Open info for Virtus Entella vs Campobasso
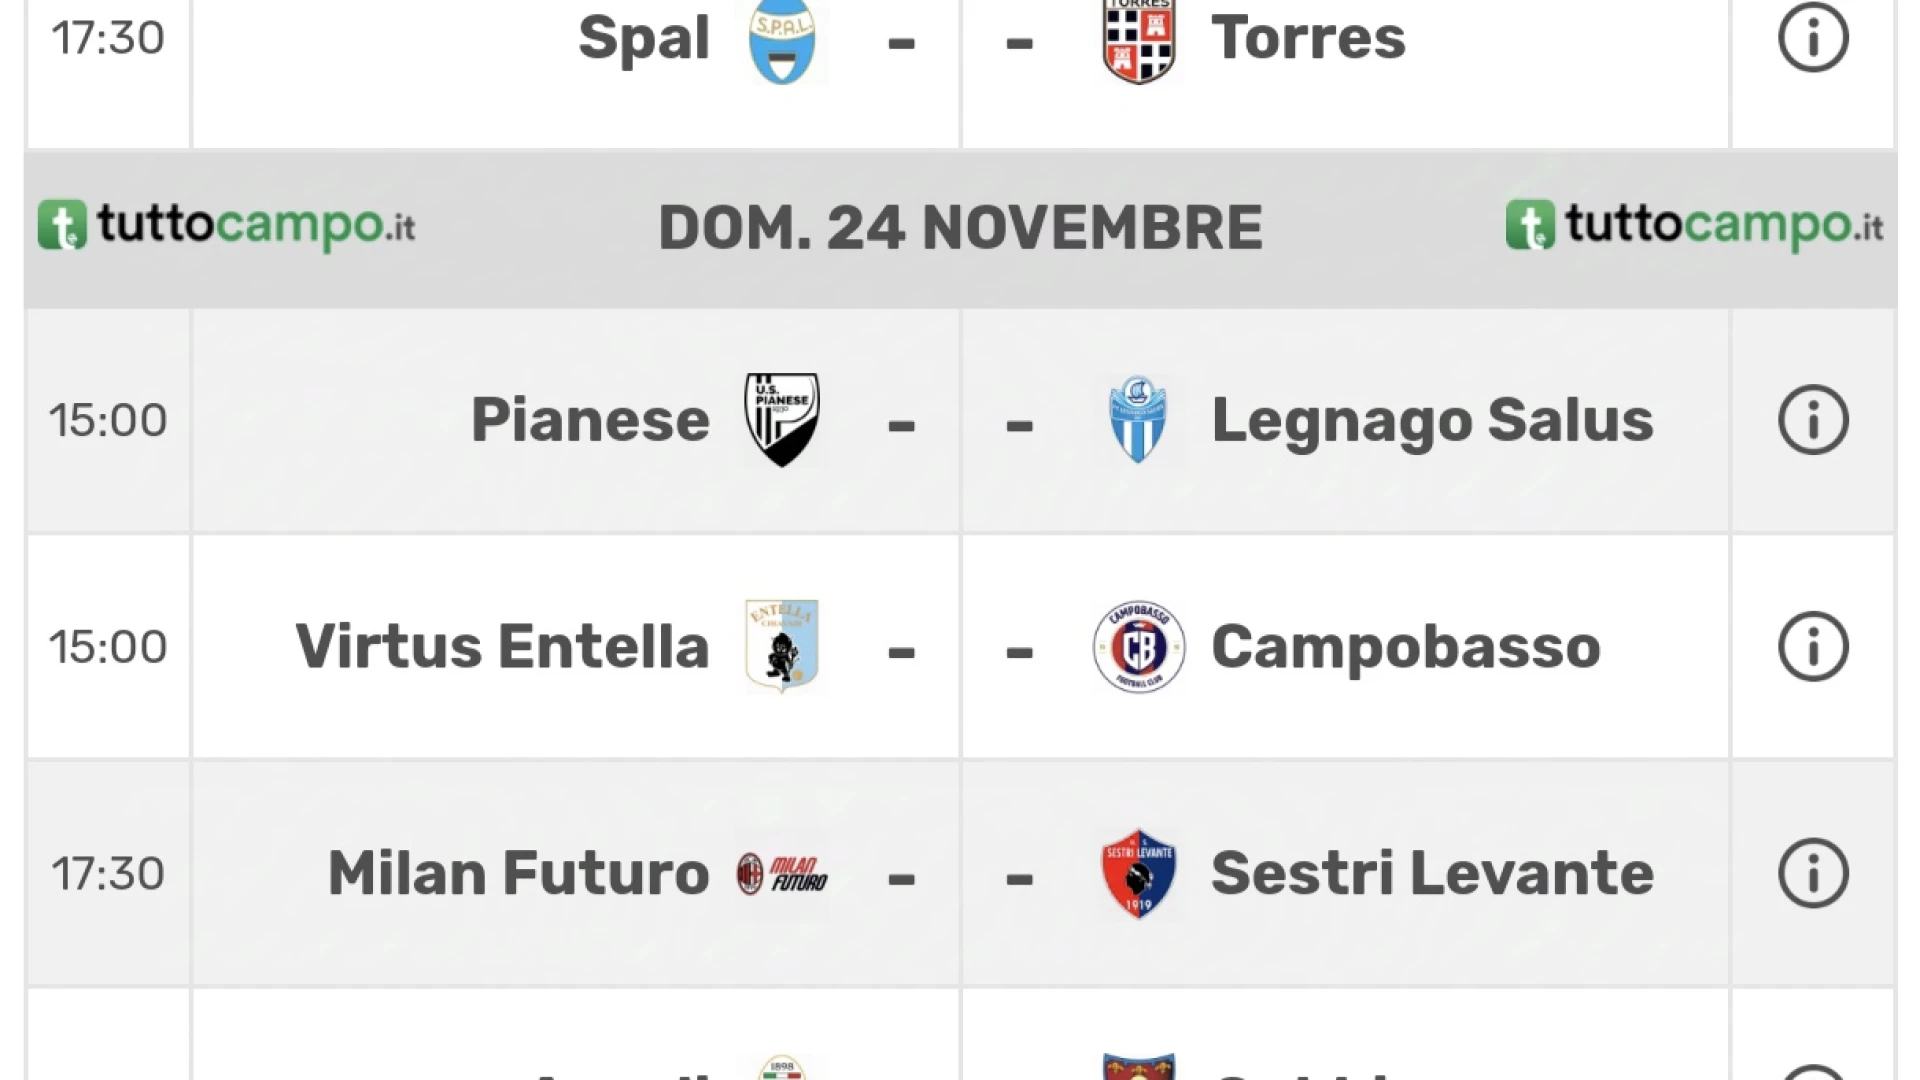The width and height of the screenshot is (1920, 1080). (x=1813, y=647)
